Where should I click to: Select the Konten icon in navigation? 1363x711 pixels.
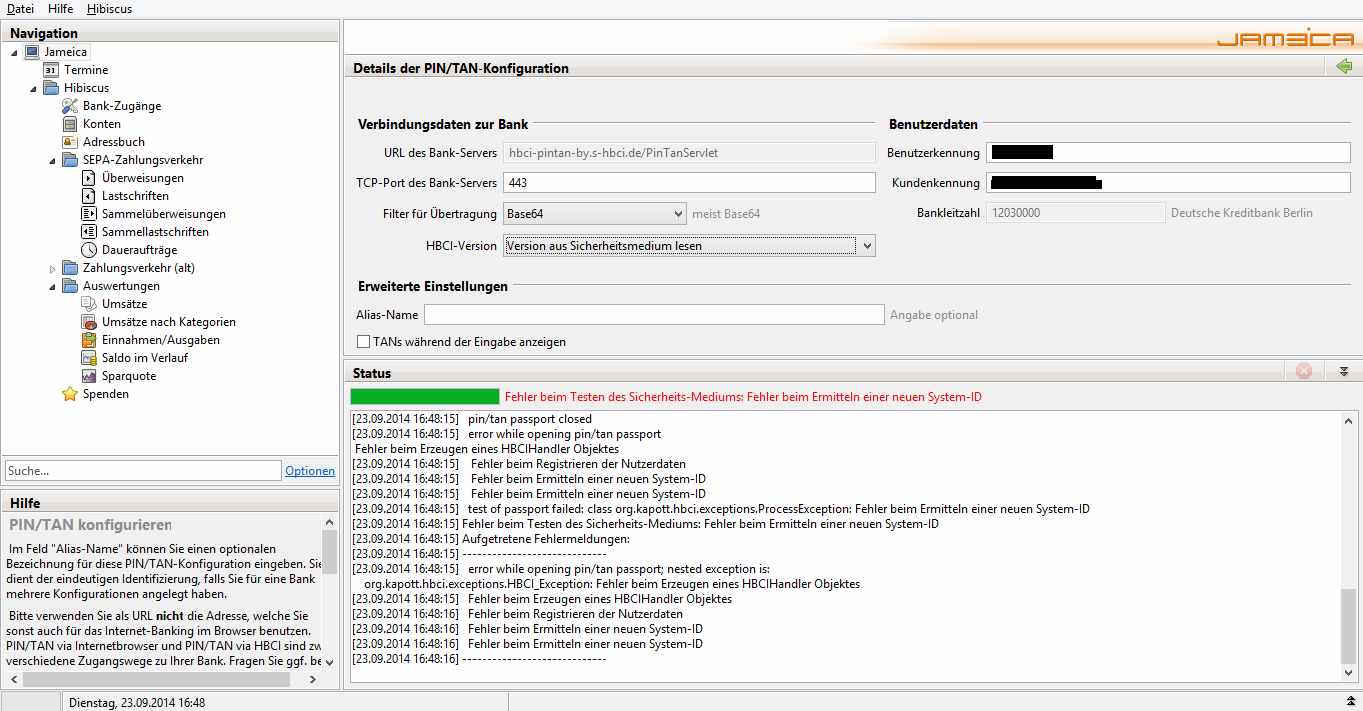coord(70,124)
